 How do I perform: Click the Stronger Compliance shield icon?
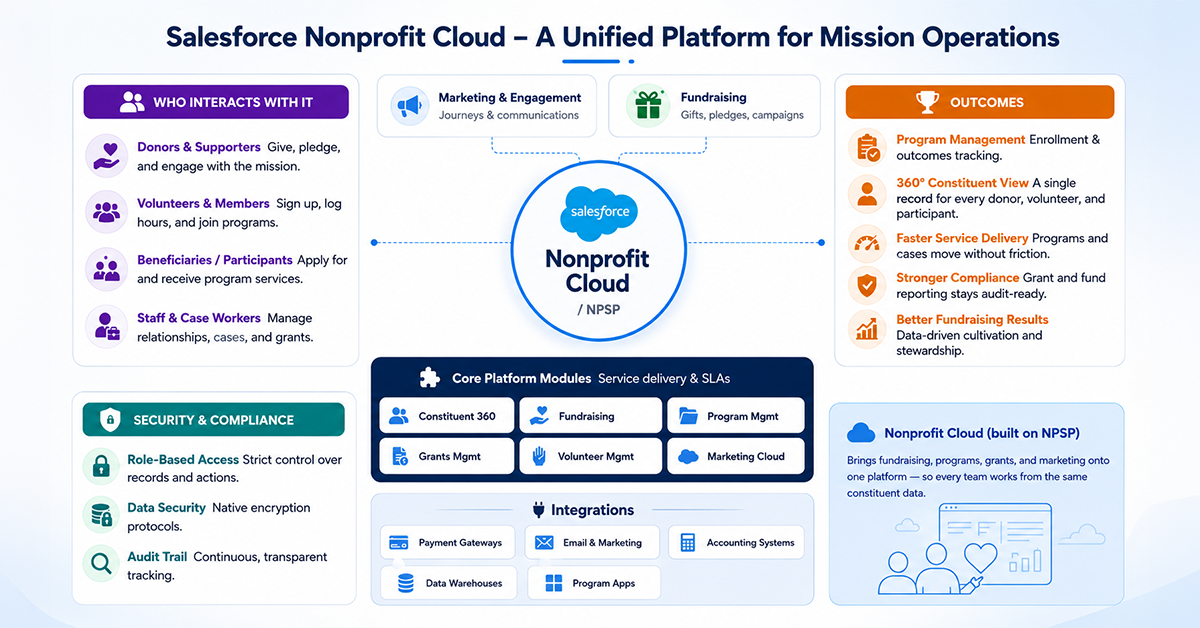[x=867, y=285]
